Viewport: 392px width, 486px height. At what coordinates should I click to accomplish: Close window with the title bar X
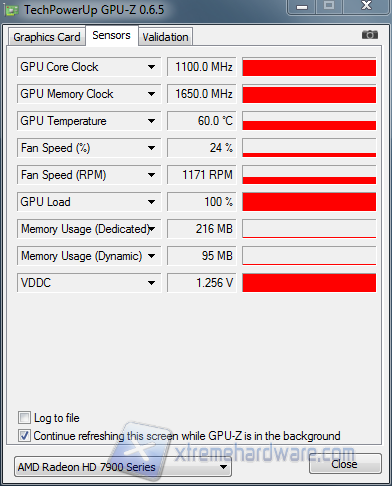point(367,7)
